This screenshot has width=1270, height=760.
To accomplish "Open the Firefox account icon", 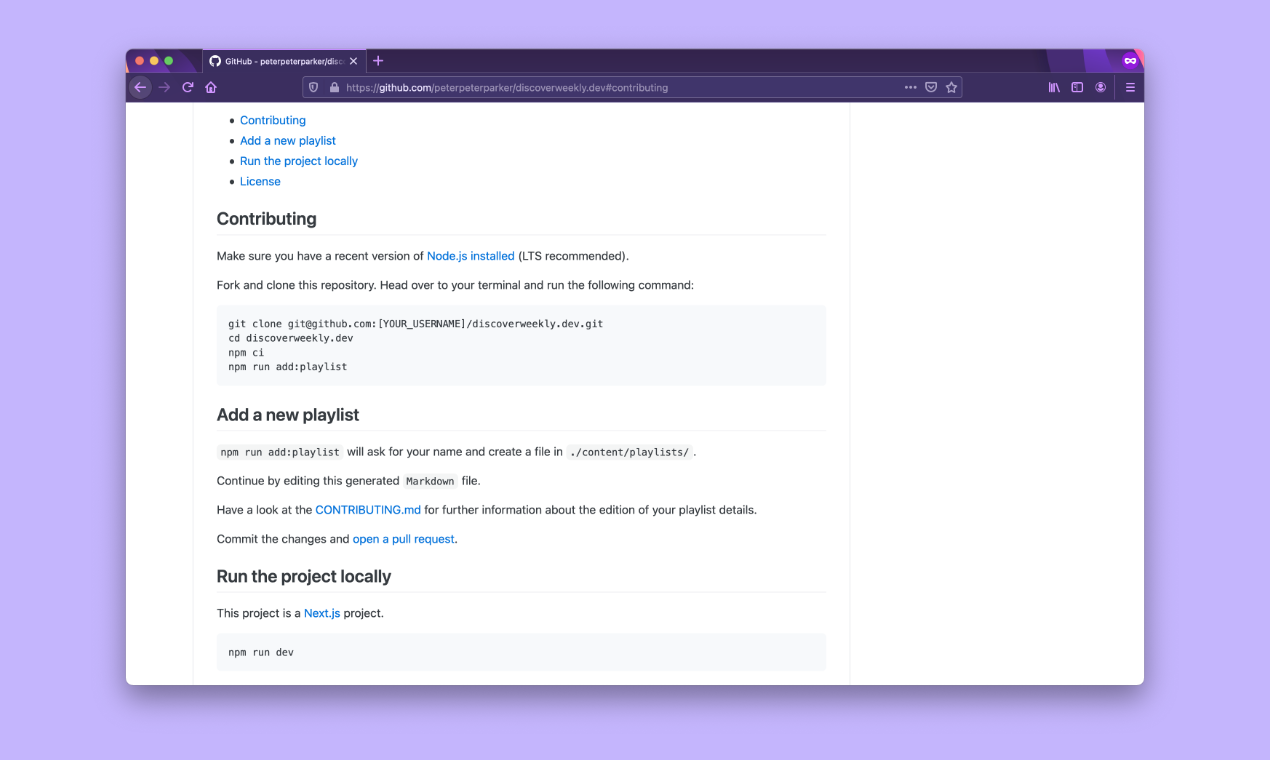I will pyautogui.click(x=1101, y=87).
